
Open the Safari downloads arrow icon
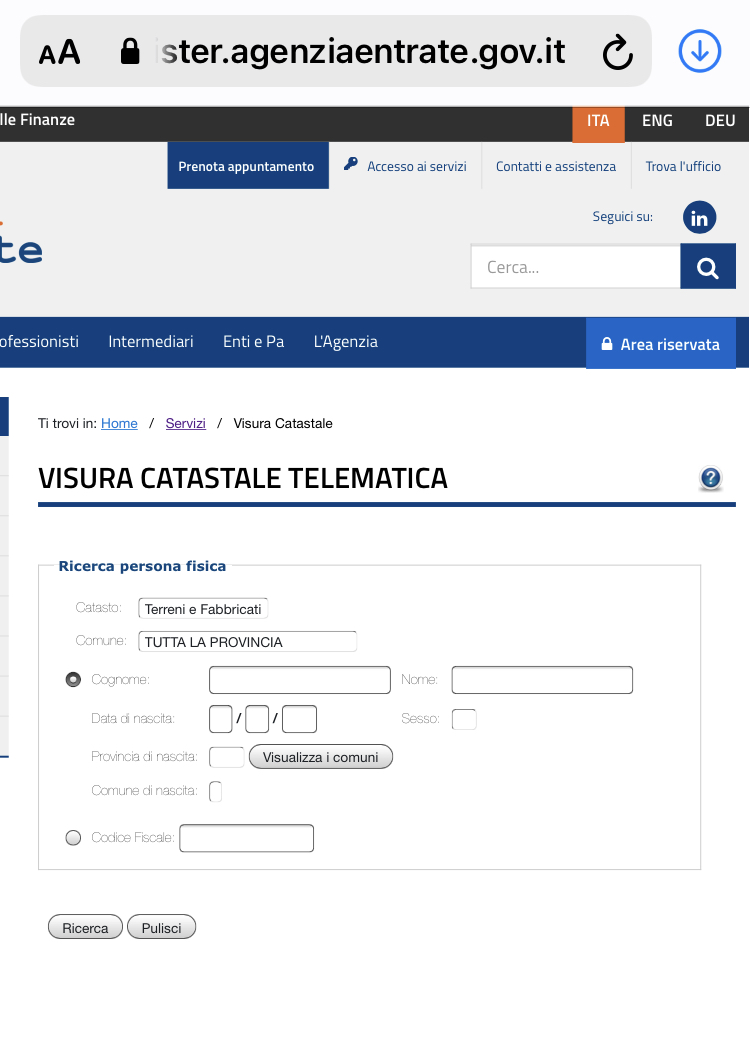point(699,51)
